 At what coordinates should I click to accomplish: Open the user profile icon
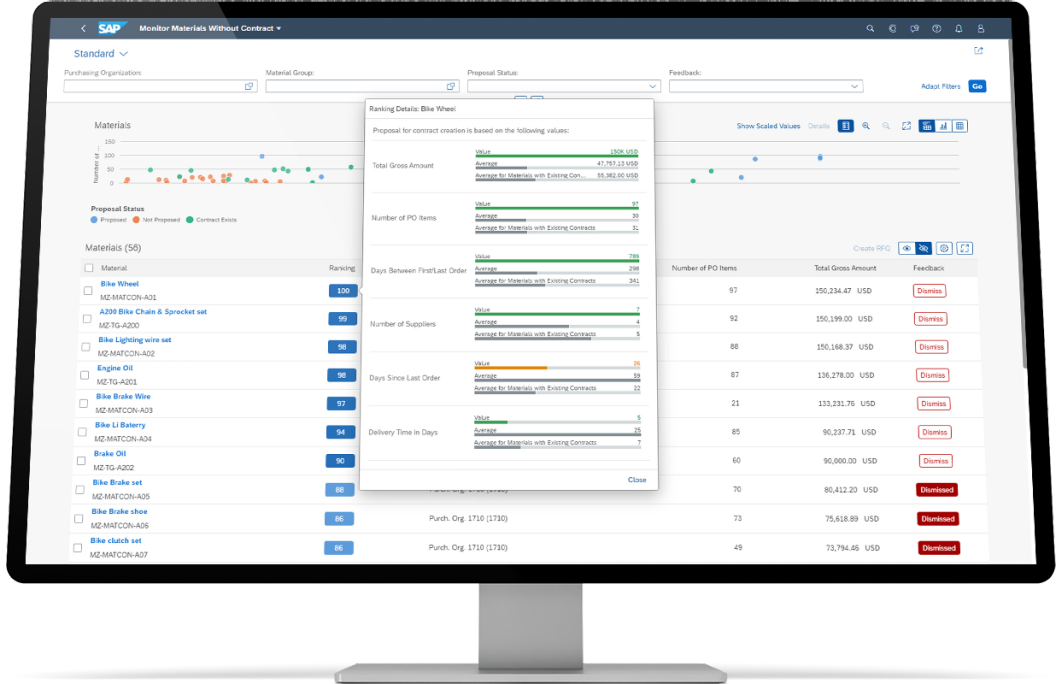981,29
